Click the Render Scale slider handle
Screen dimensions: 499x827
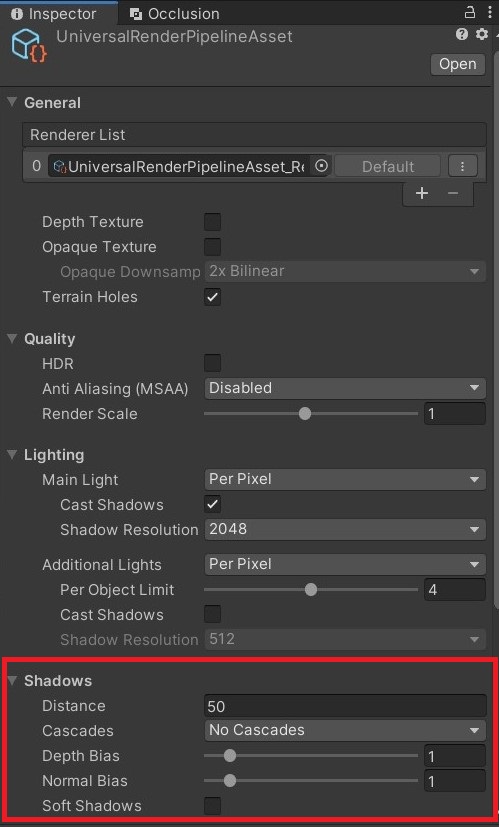coord(305,414)
